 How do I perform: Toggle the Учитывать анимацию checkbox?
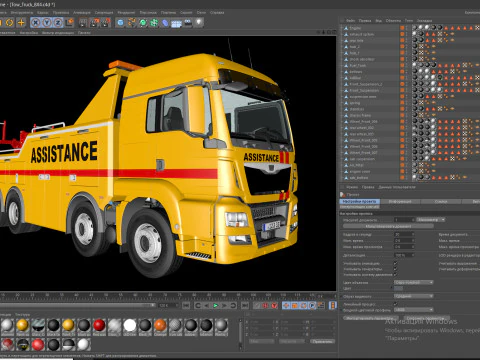coord(395,263)
